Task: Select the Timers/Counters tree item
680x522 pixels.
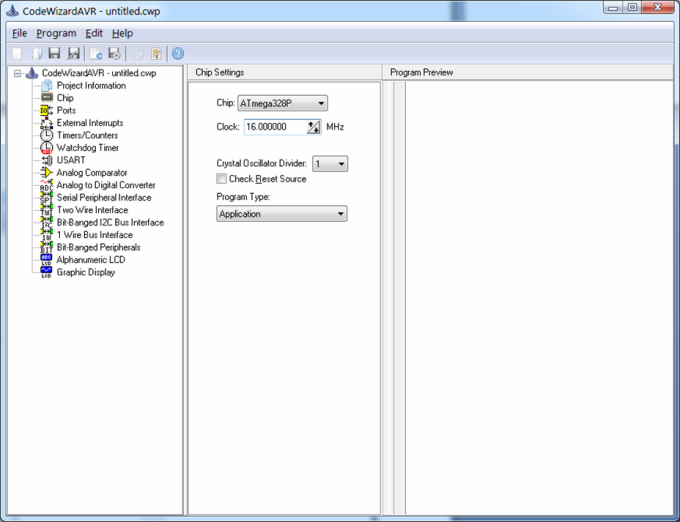Action: [x=87, y=135]
